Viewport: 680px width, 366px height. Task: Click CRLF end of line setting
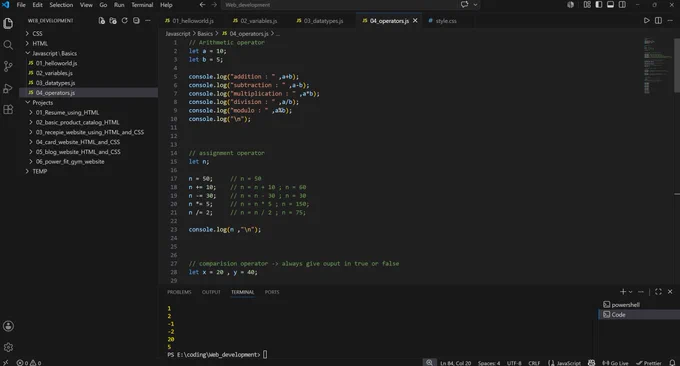pos(534,363)
